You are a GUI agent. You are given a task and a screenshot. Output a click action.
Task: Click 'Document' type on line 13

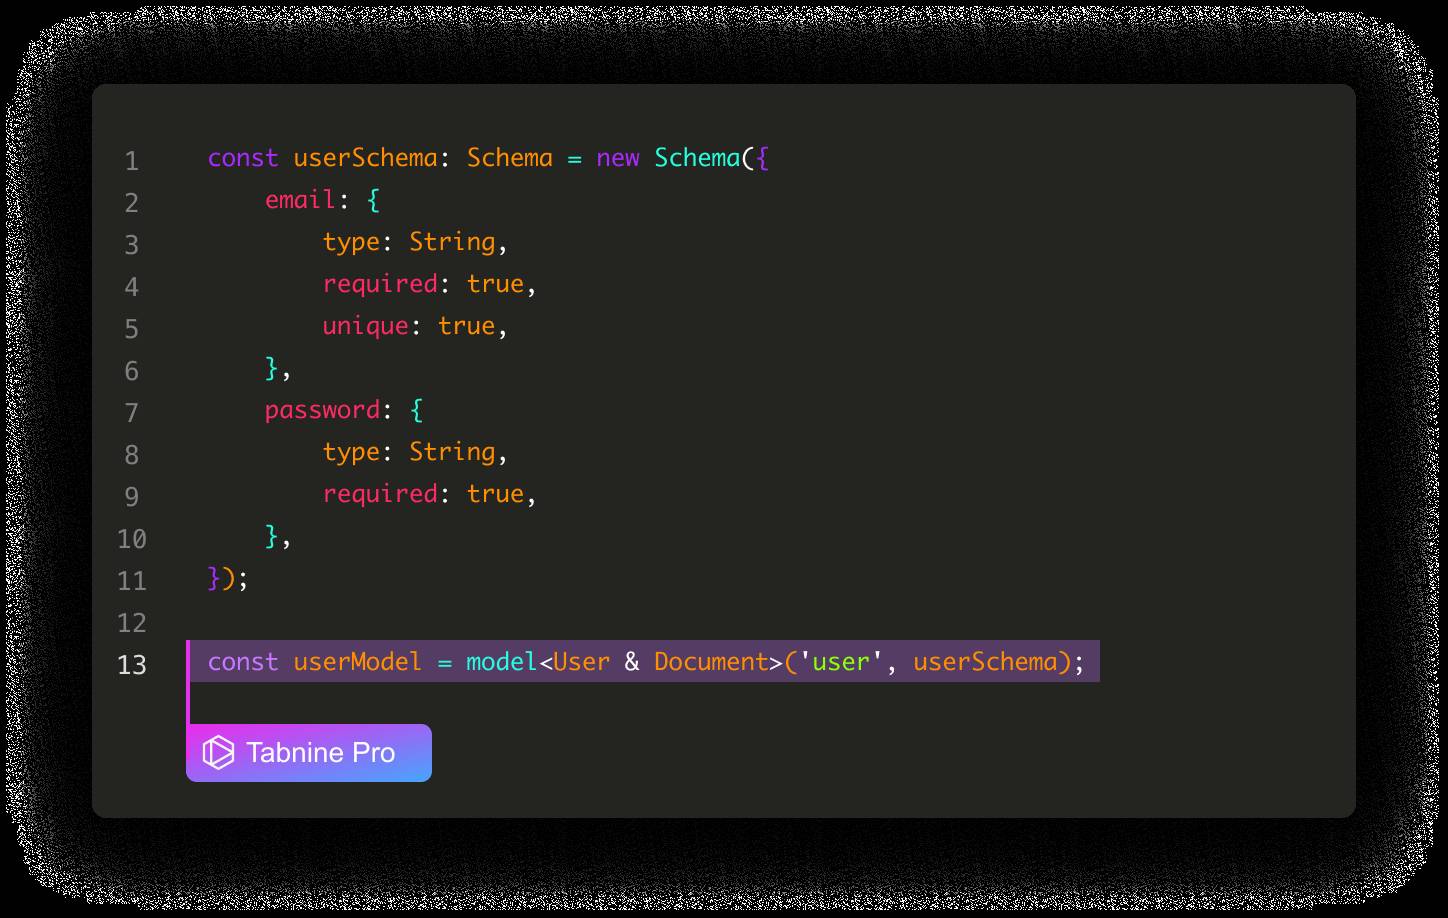(x=712, y=662)
